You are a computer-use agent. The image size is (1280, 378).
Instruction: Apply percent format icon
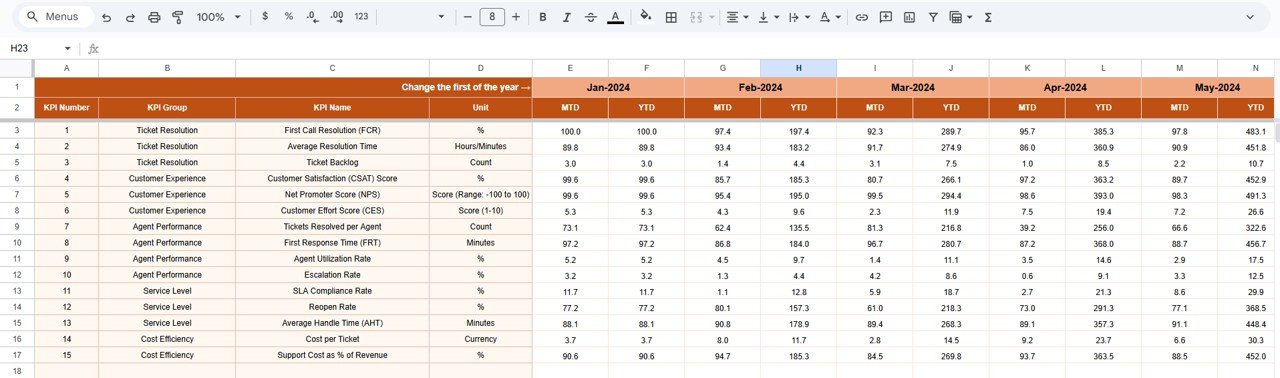click(289, 17)
